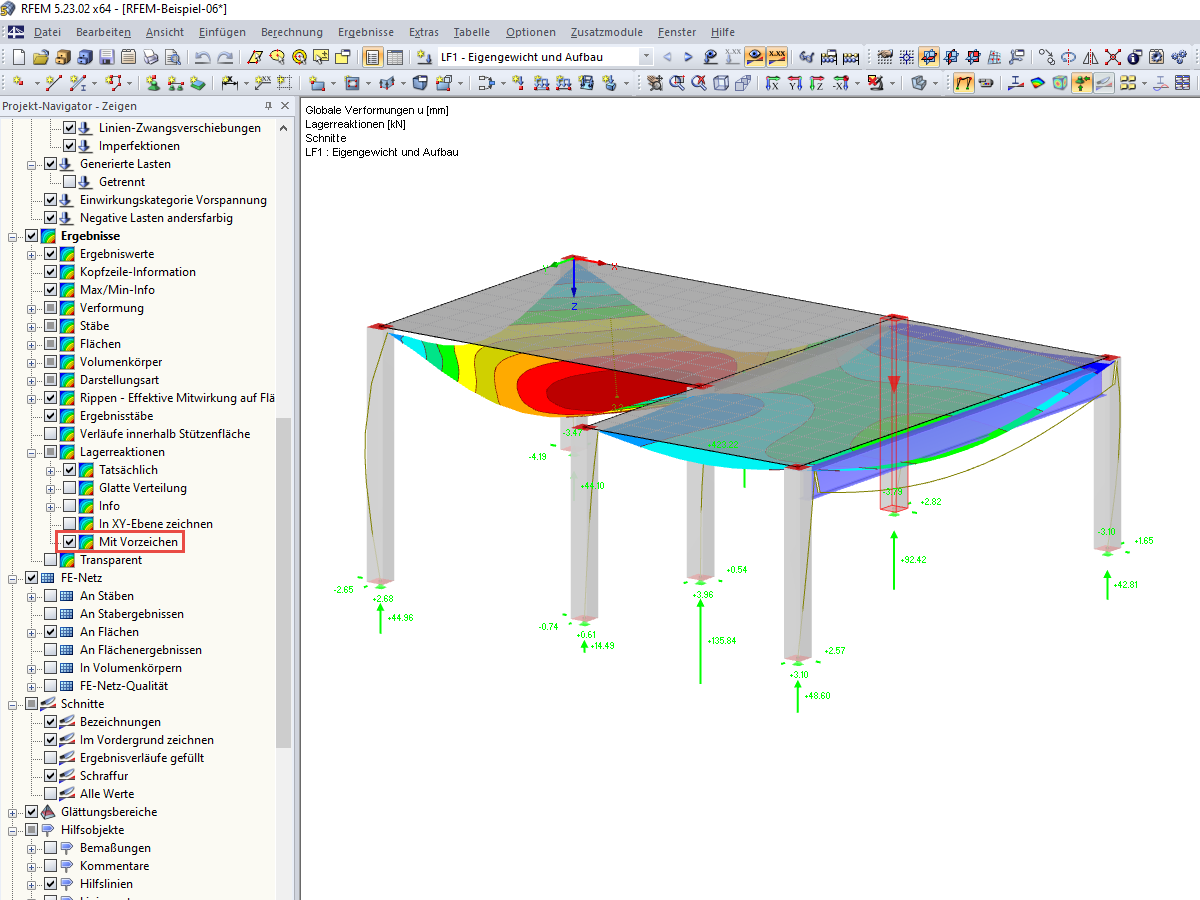Click the navigator panel pin button
The image size is (1200, 900).
point(268,106)
